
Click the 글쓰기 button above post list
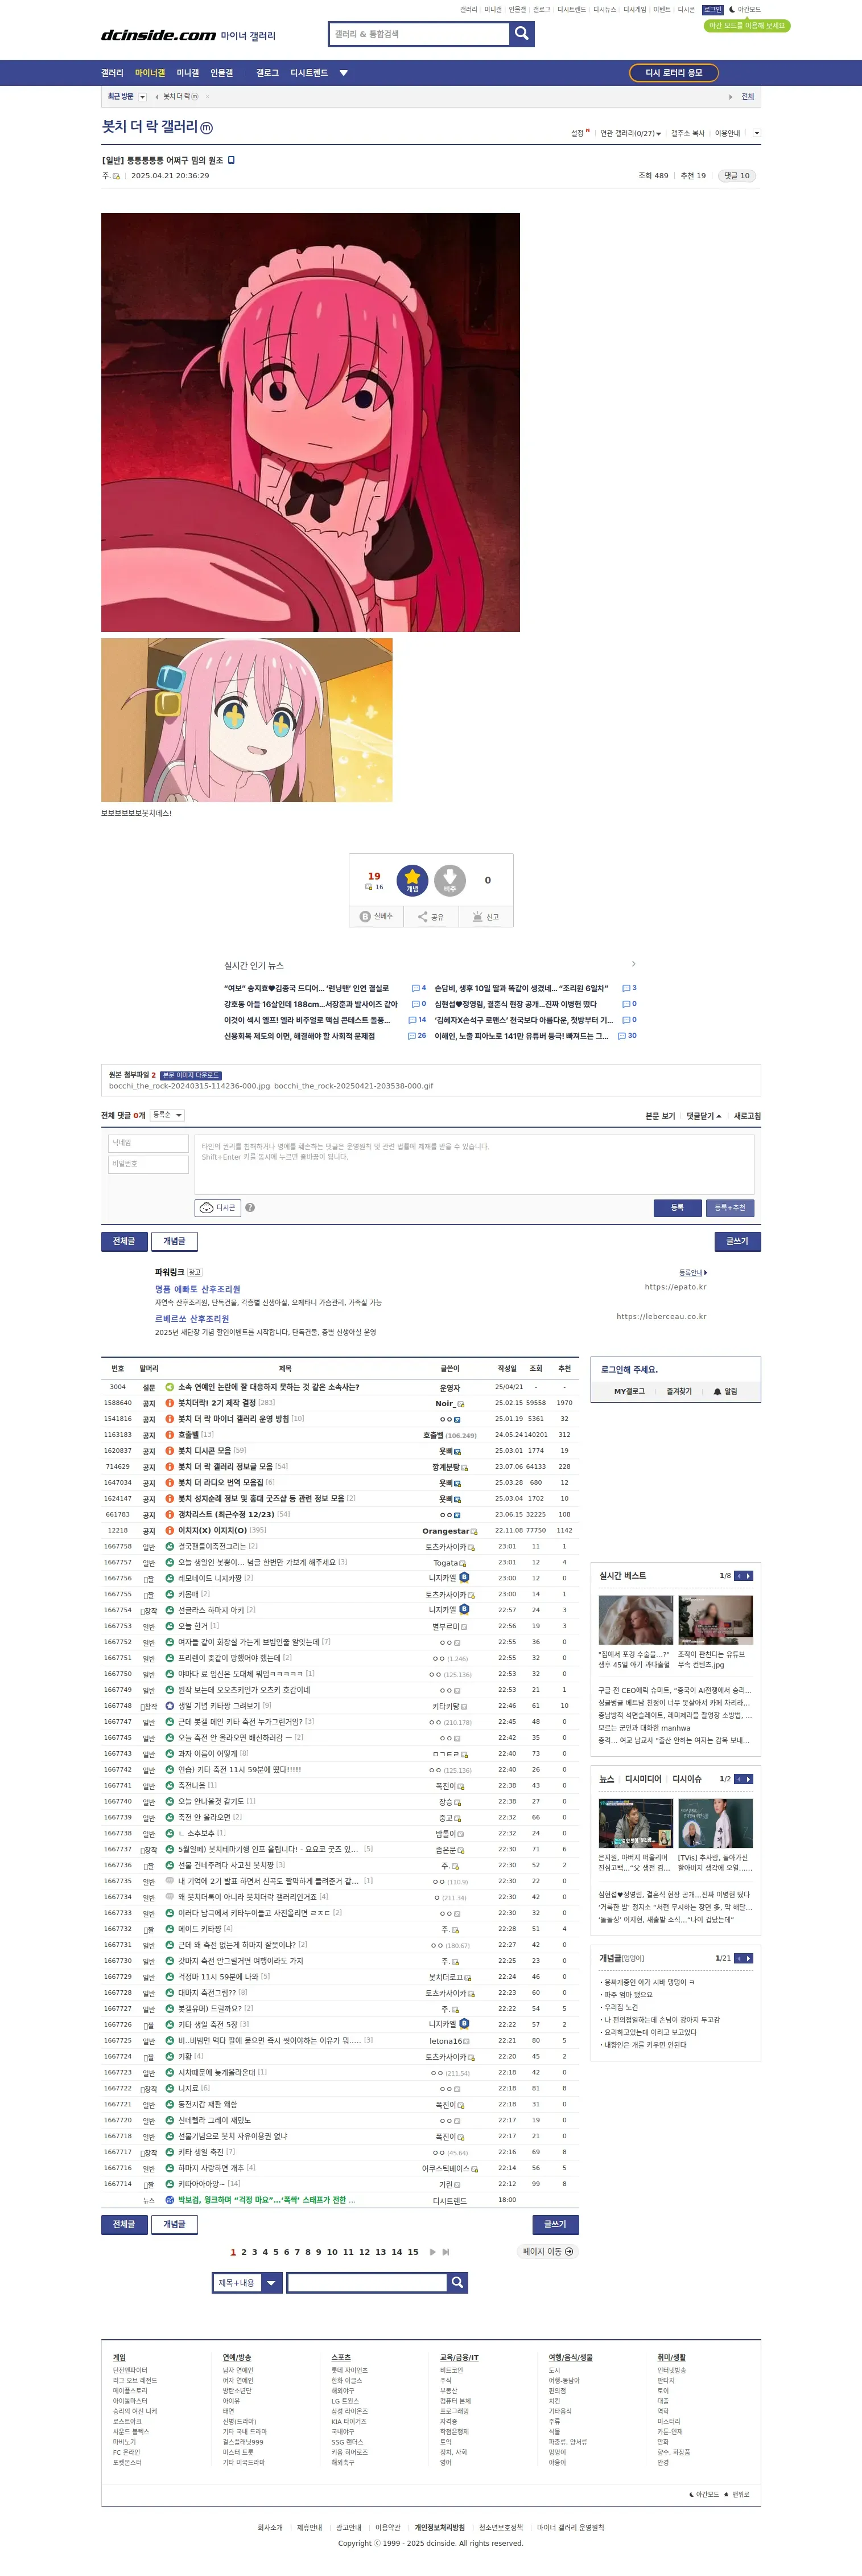click(738, 1241)
